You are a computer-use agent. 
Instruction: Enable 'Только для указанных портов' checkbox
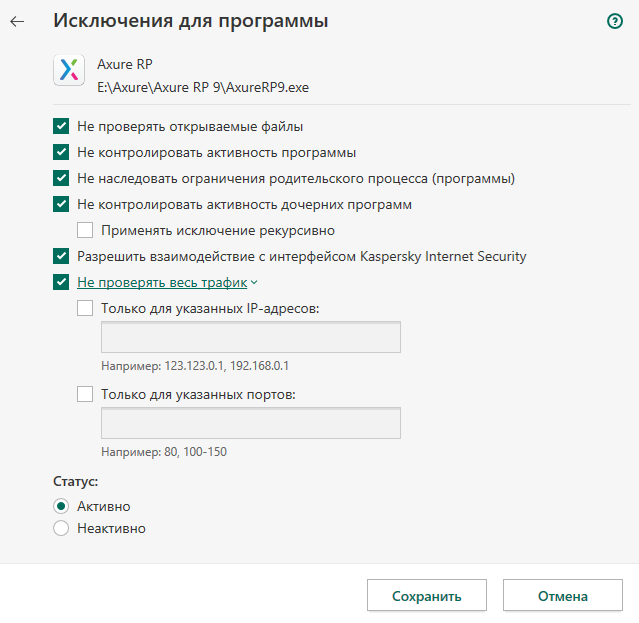point(85,394)
